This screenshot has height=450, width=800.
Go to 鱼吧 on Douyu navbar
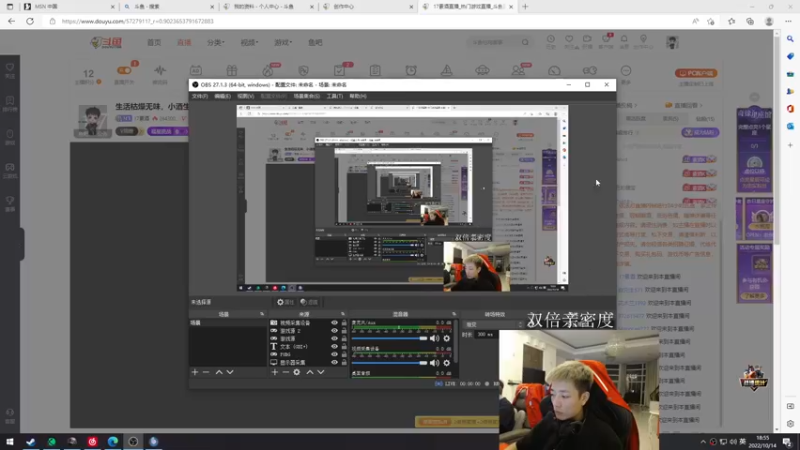point(315,42)
